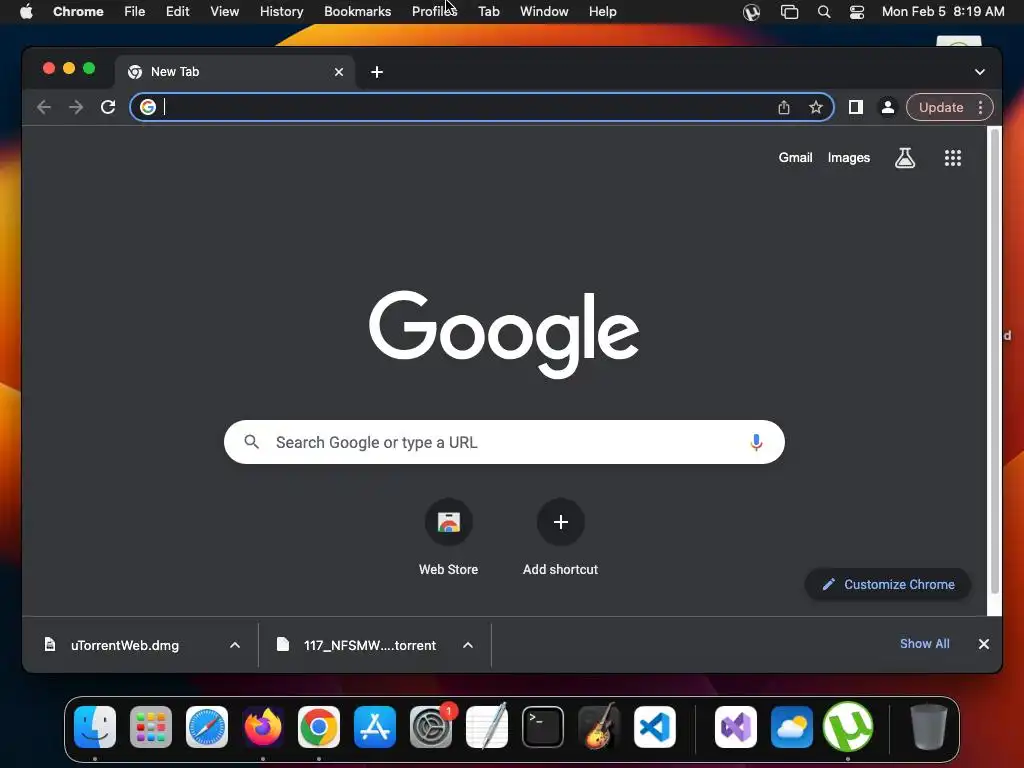The image size is (1024, 768).
Task: Open Weather app from the dock
Action: click(792, 727)
